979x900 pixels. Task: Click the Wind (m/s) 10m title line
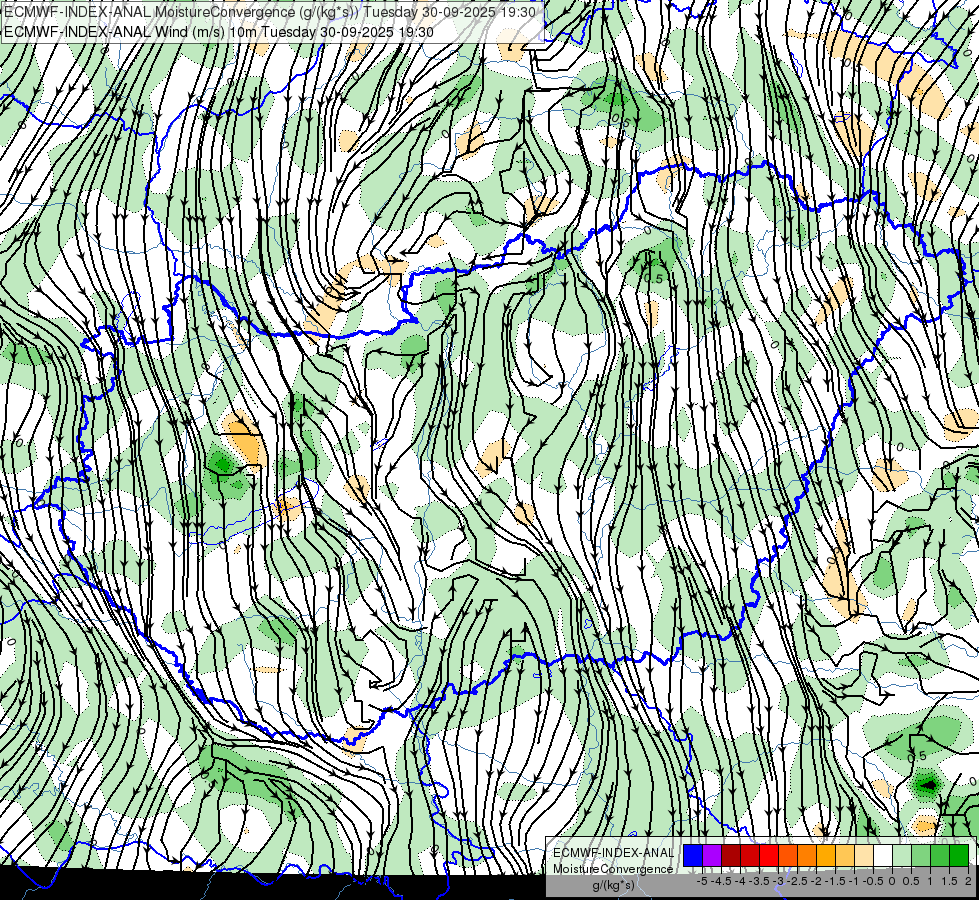click(x=219, y=31)
